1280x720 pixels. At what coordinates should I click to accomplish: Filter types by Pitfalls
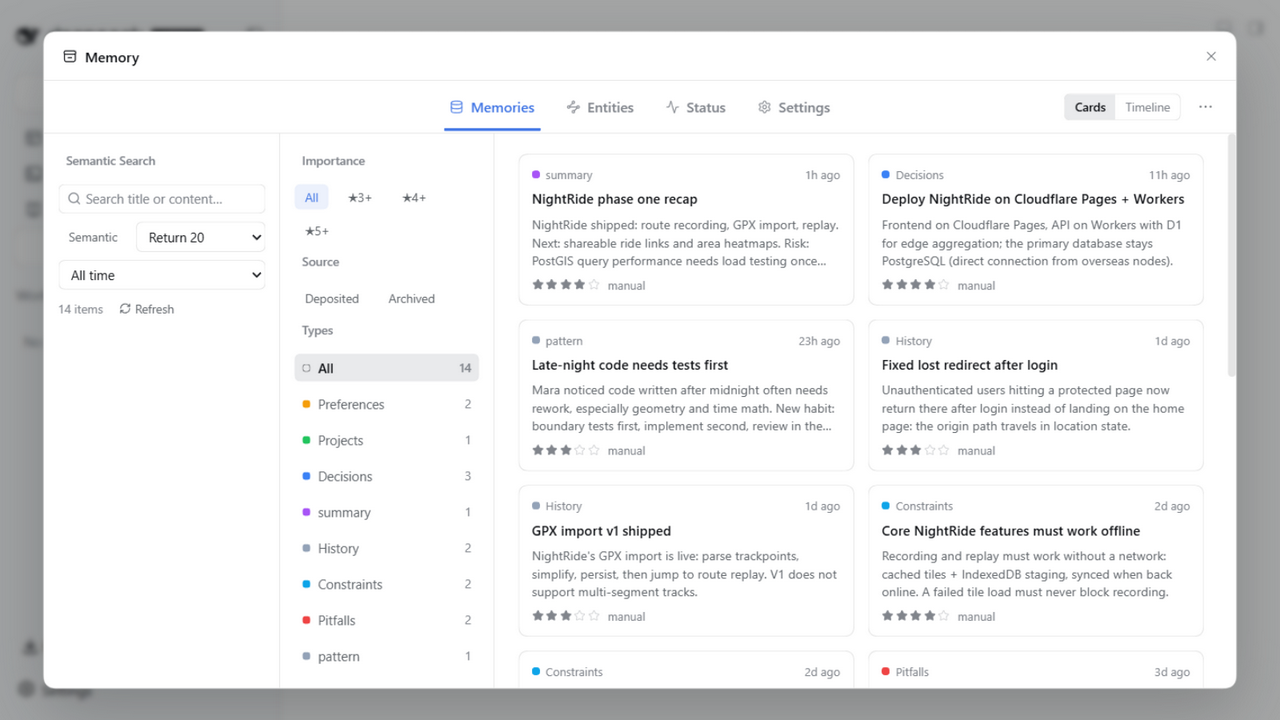pos(387,620)
